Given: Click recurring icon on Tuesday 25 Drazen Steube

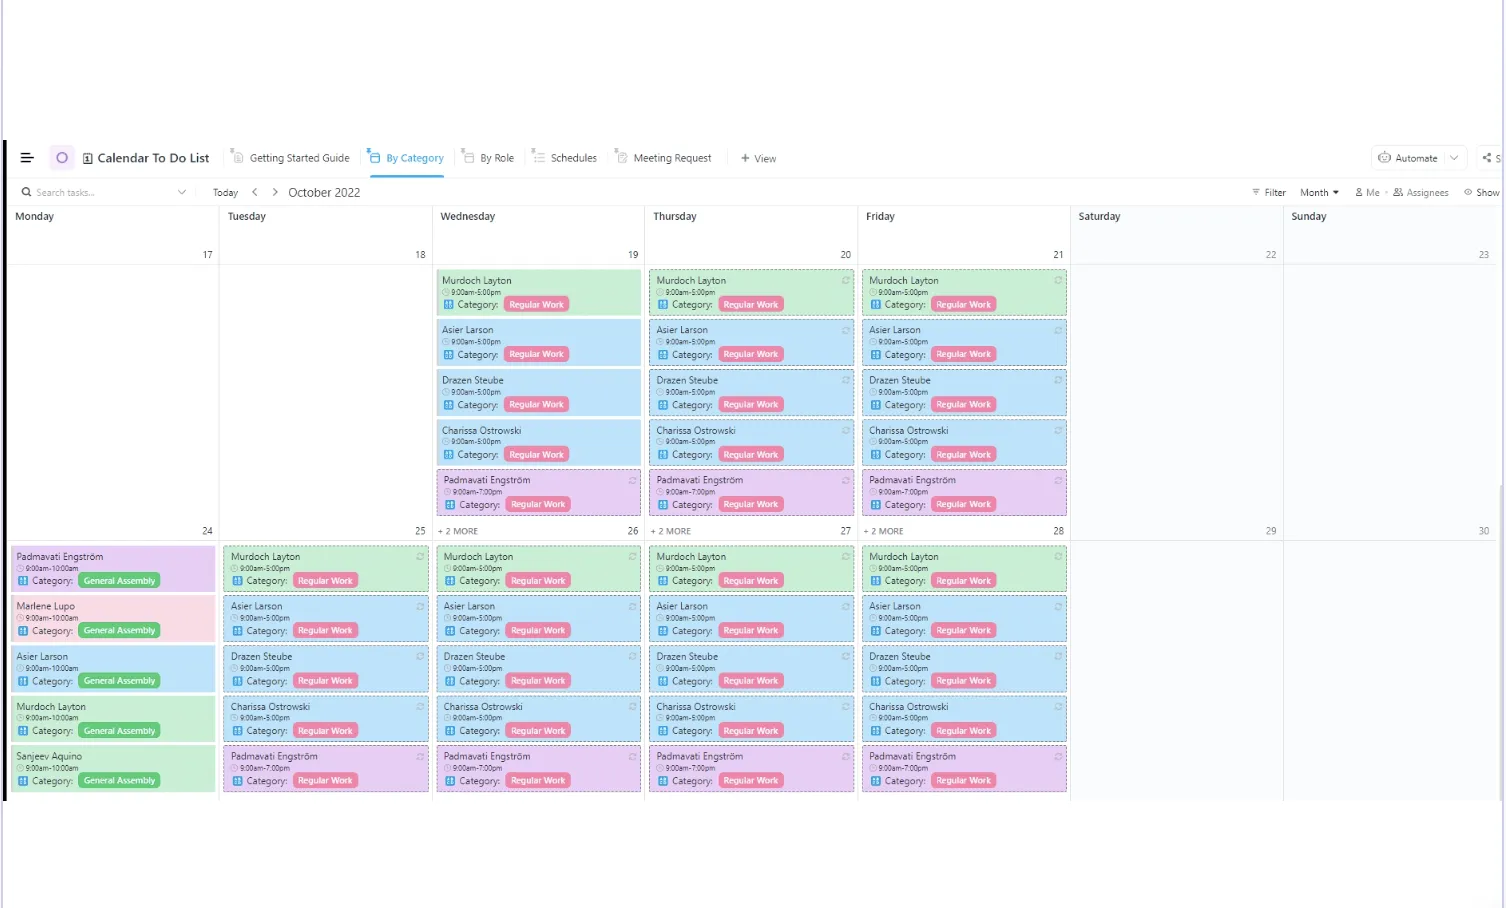Looking at the screenshot, I should pyautogui.click(x=420, y=656).
